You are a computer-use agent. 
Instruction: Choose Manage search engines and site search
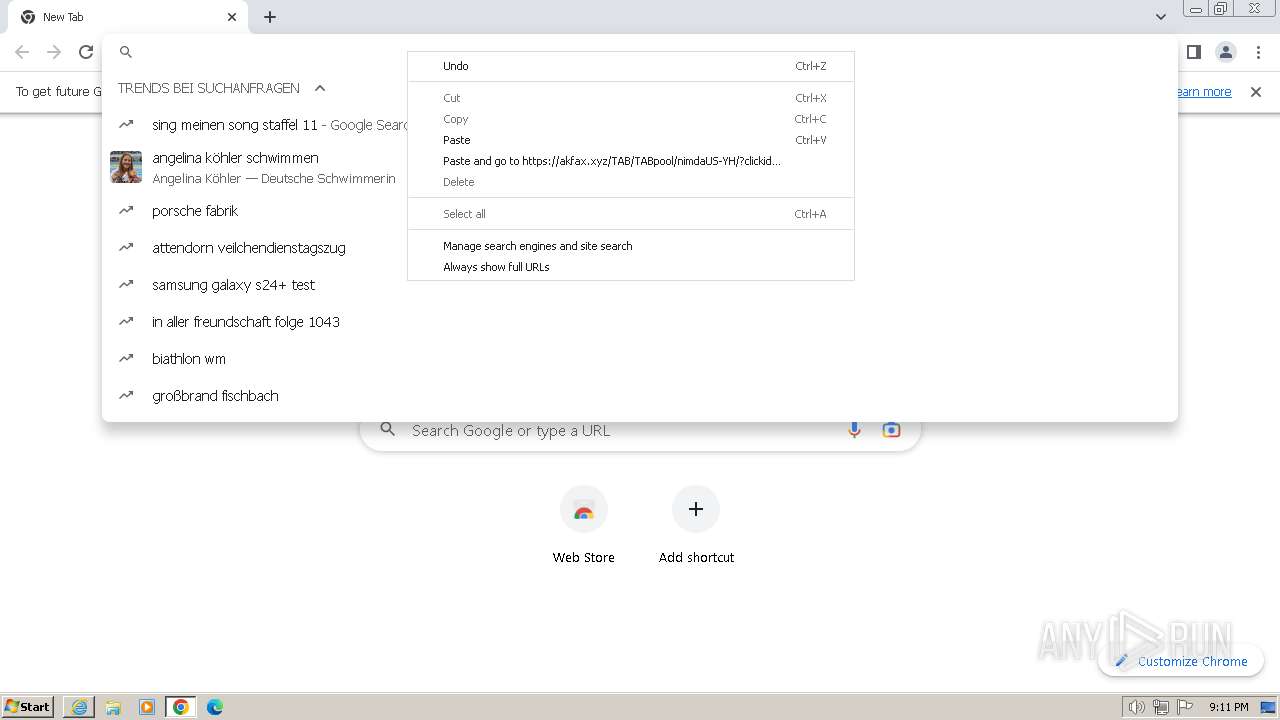[x=631, y=246]
